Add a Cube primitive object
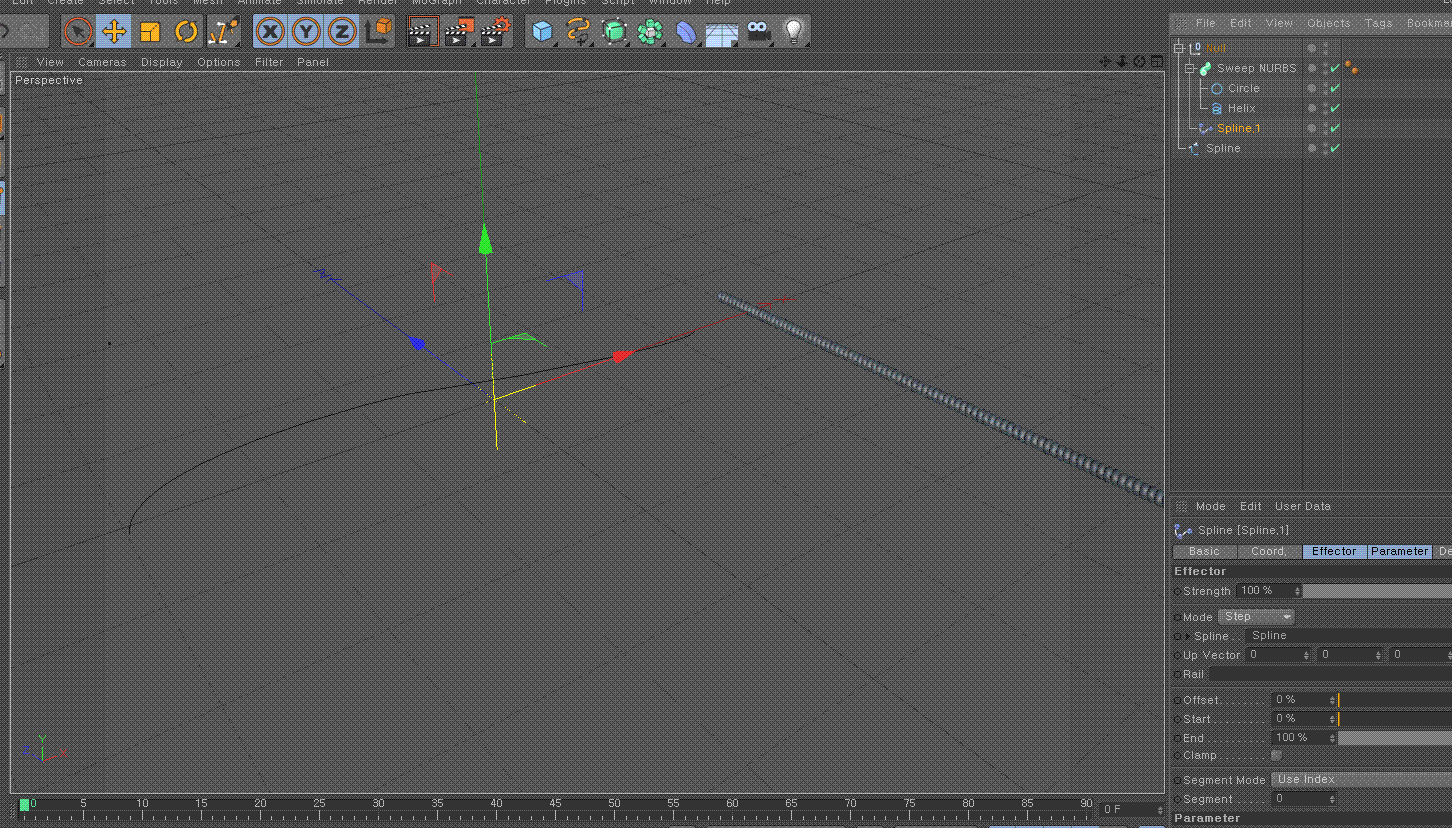Screen dimensions: 1452x828 click(542, 32)
